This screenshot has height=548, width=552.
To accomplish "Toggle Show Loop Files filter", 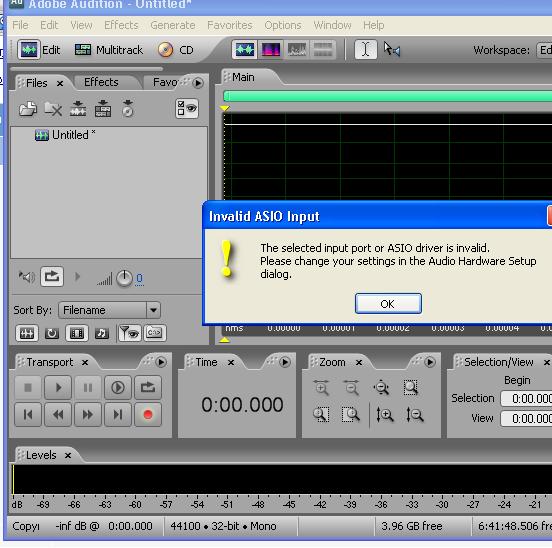I will point(52,333).
